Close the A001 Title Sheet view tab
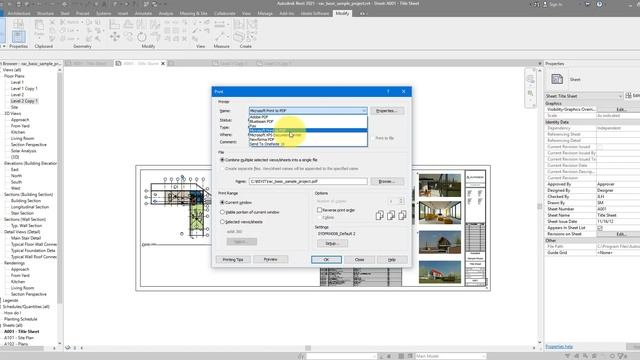Viewport: 640px width, 360px height. click(163, 63)
